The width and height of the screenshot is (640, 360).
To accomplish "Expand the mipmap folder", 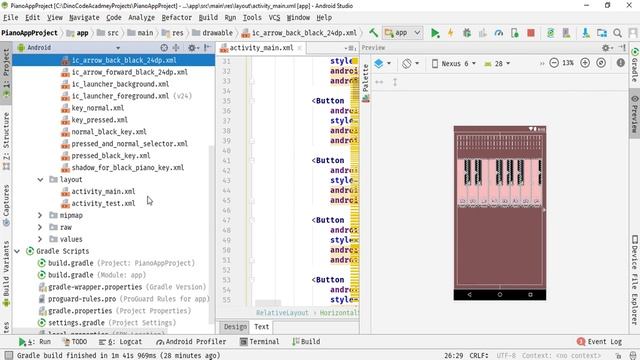I will tap(40, 215).
